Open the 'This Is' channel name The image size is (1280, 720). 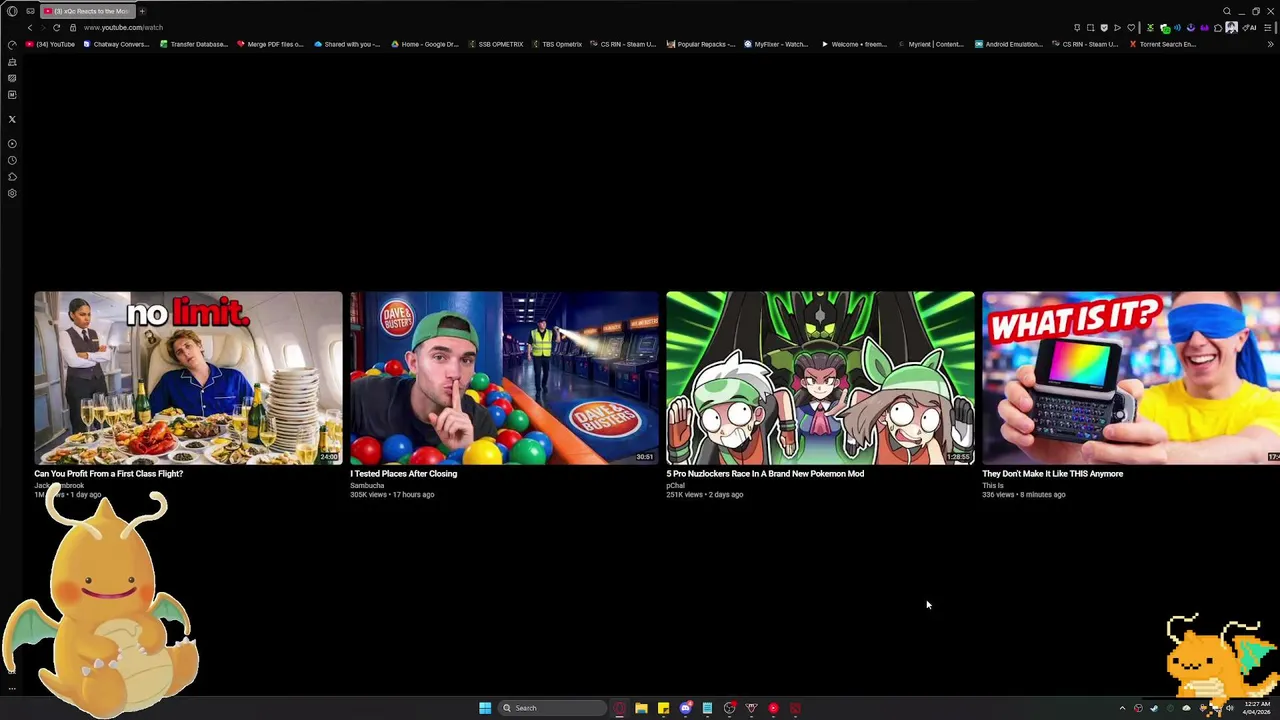click(x=993, y=485)
